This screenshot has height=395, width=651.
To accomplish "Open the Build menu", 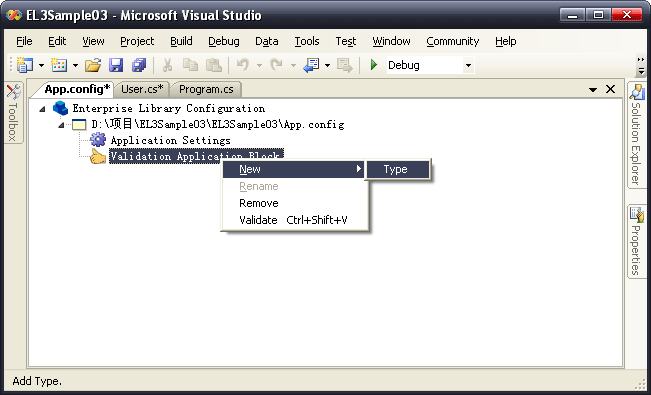I will click(x=181, y=41).
